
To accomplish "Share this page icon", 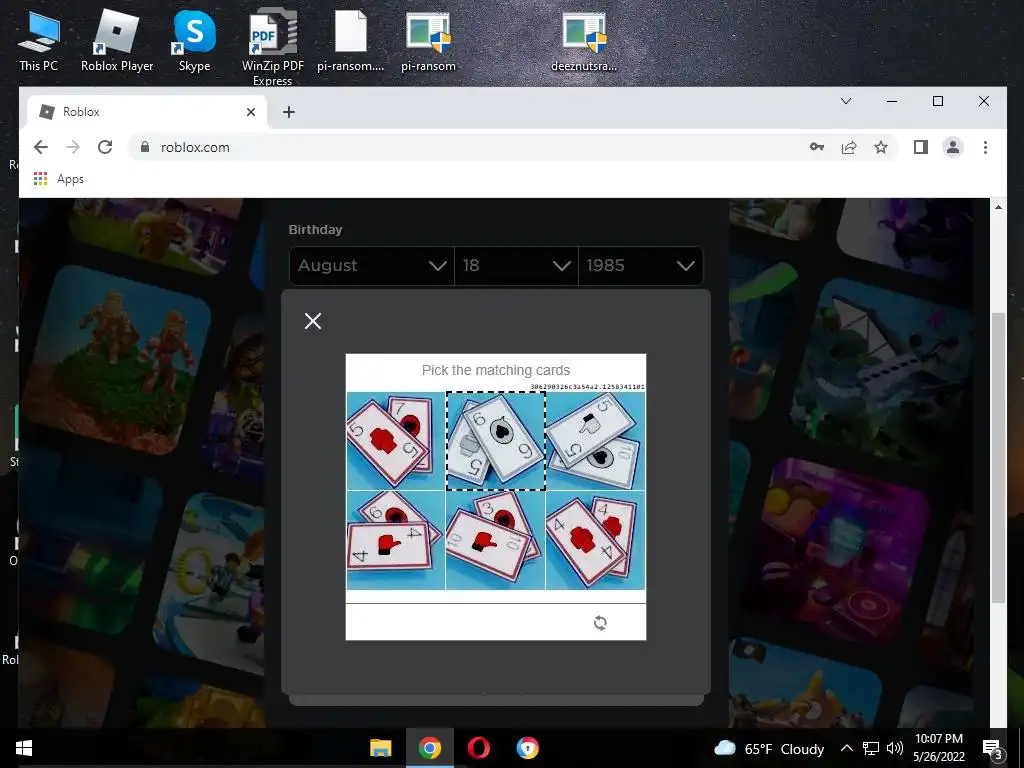I will coord(849,147).
